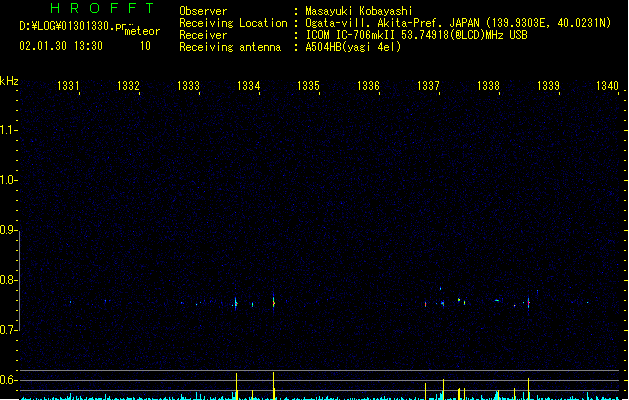Click the 1338 time axis label

point(488,86)
